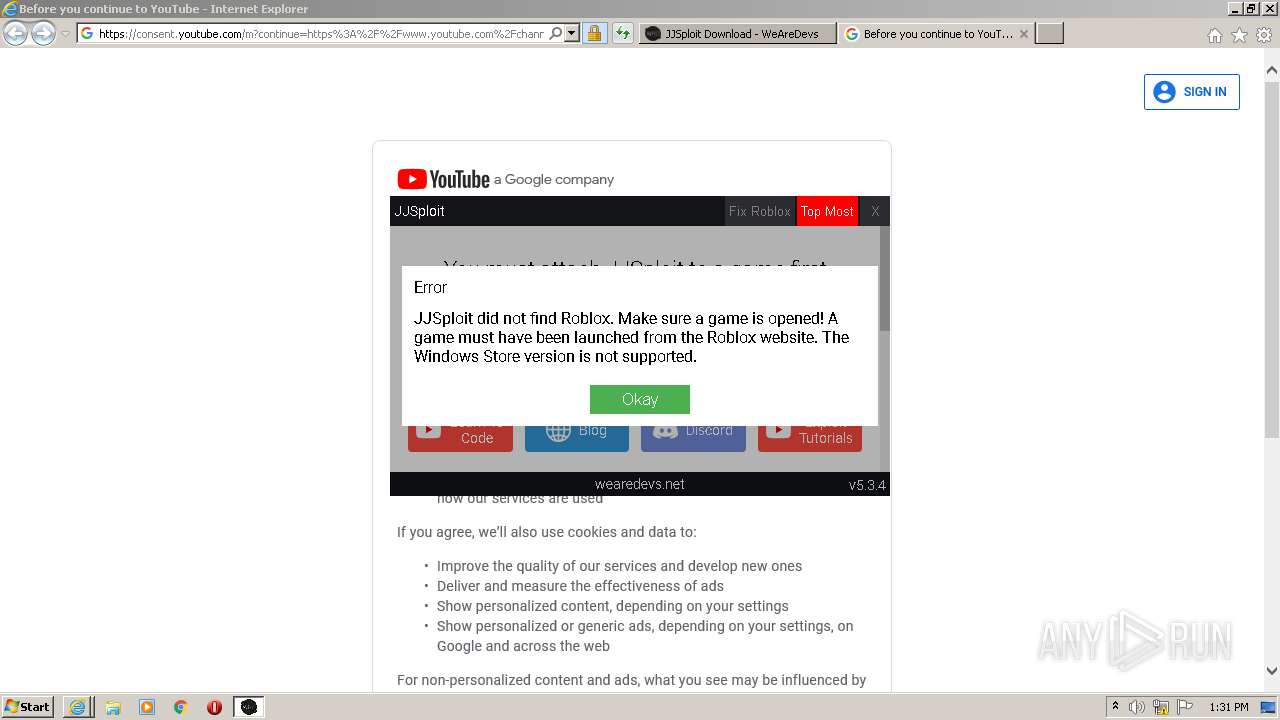This screenshot has height=720, width=1280.
Task: Close the Before you continue to YouTube tab
Action: [x=1023, y=34]
